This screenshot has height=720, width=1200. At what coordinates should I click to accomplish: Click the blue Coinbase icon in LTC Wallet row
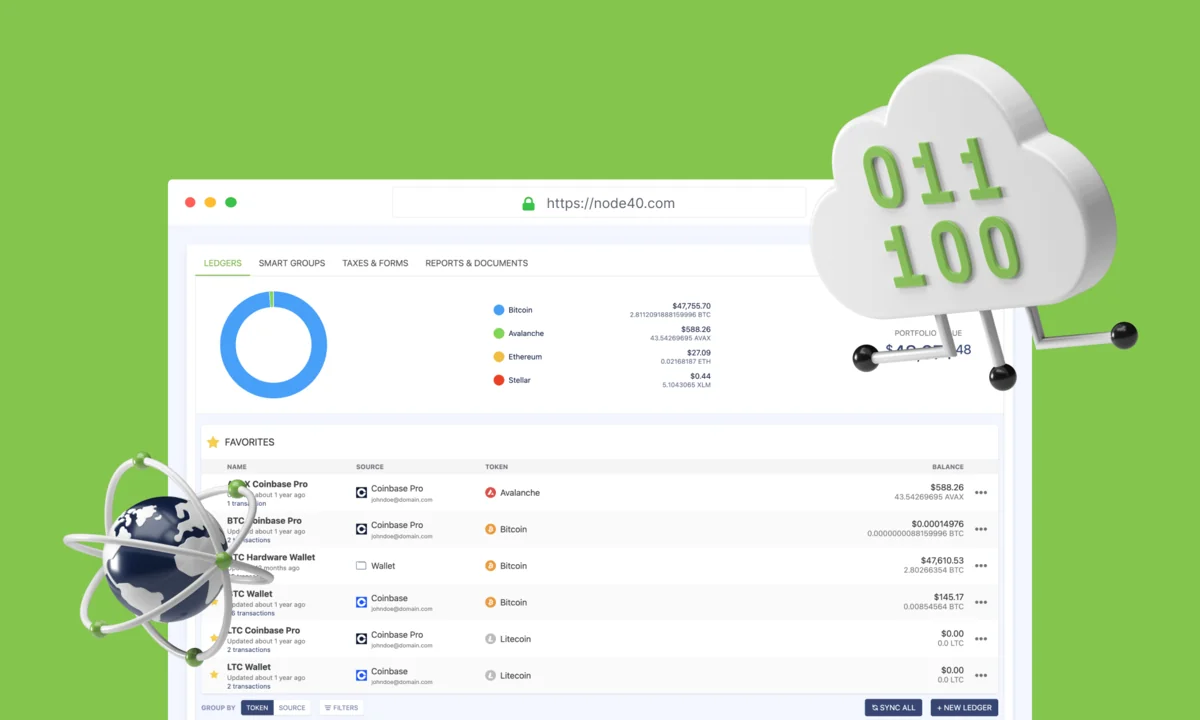(x=361, y=676)
